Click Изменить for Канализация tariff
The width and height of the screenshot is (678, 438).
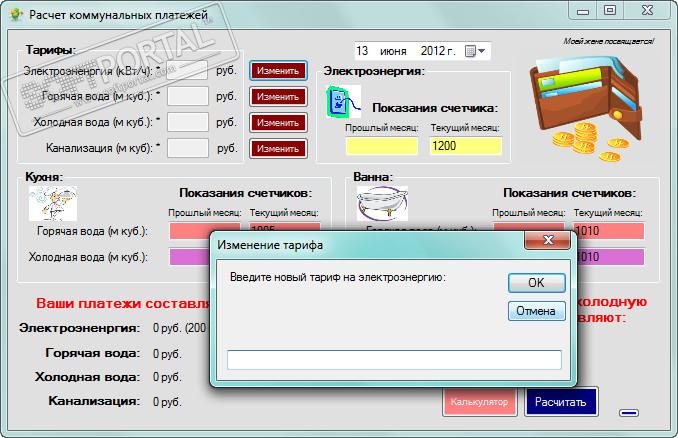pyautogui.click(x=278, y=149)
